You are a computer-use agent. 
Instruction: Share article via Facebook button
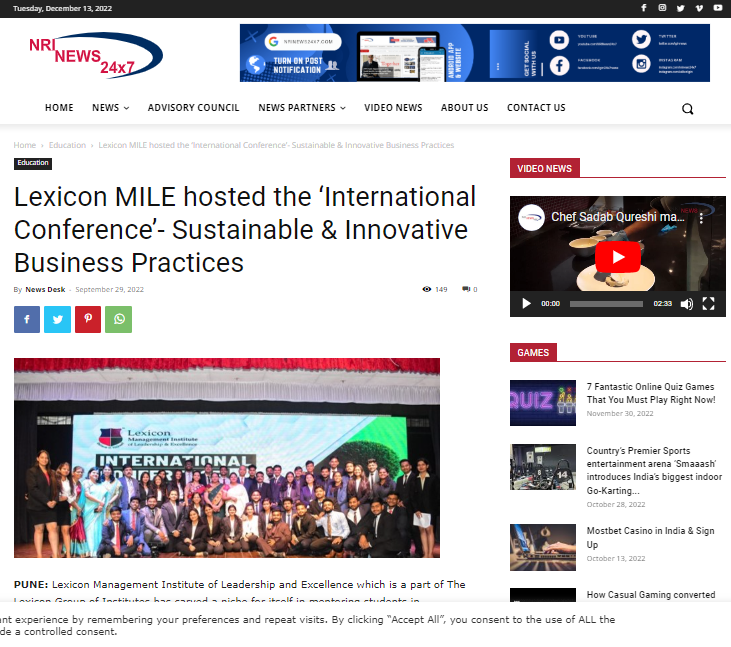(x=27, y=320)
